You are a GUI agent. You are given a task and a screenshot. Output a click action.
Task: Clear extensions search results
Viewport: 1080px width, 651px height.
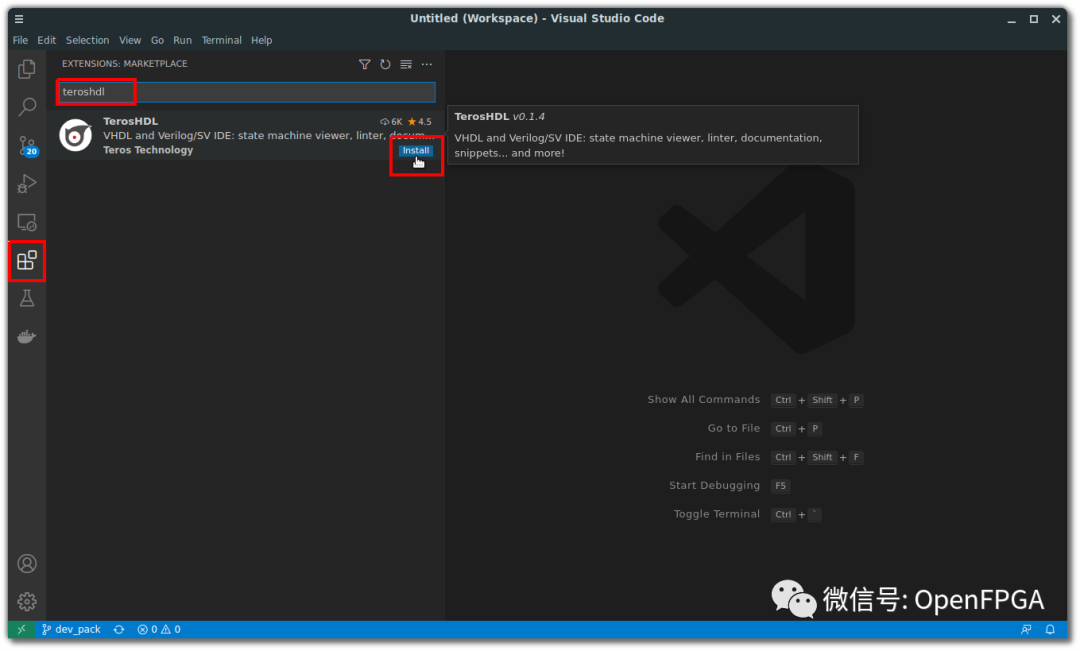[x=406, y=64]
